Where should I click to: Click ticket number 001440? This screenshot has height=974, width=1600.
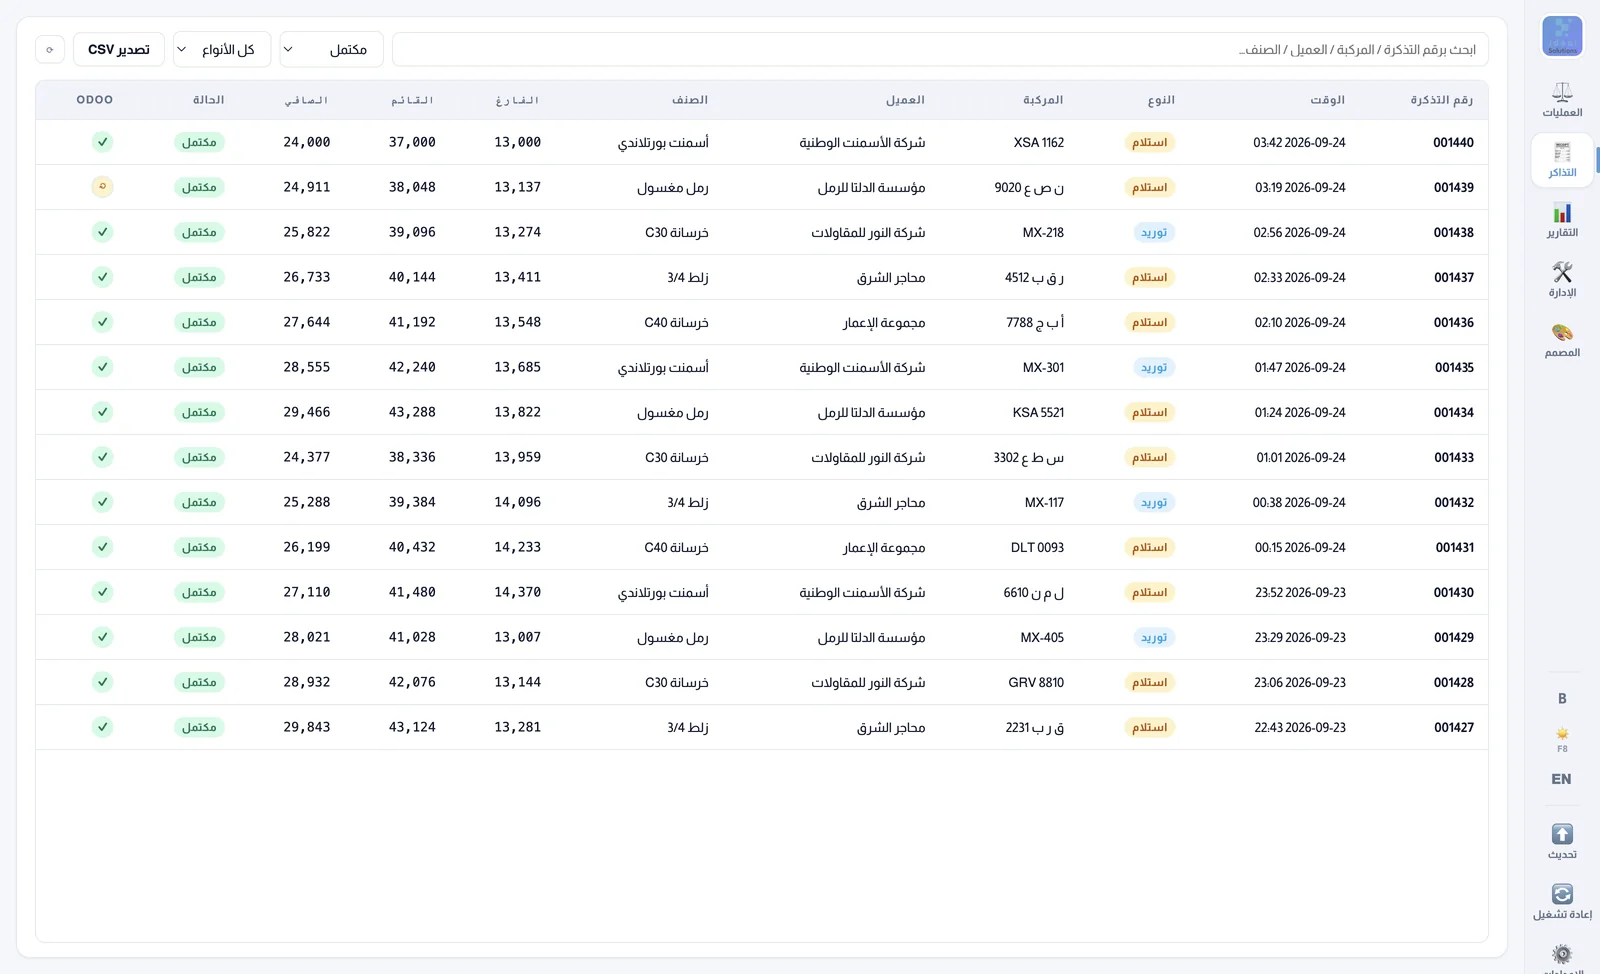tap(1454, 142)
